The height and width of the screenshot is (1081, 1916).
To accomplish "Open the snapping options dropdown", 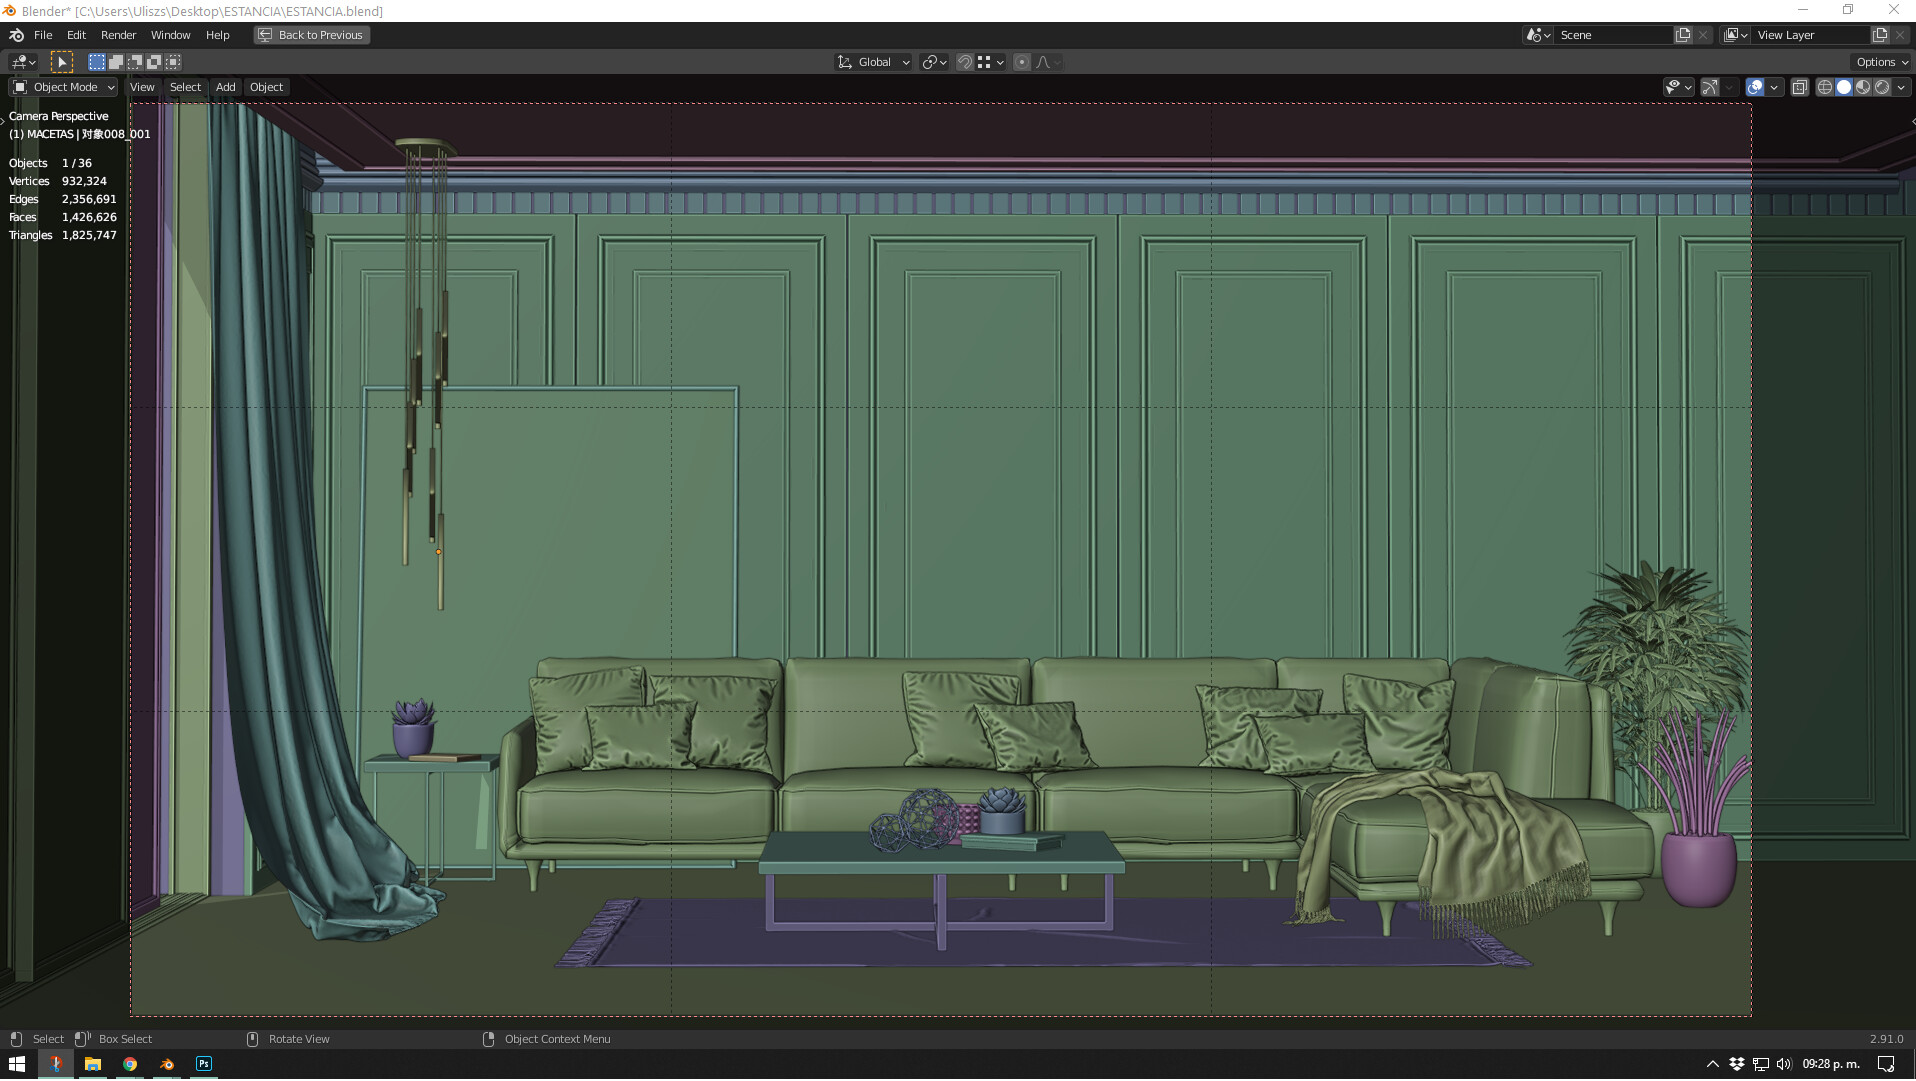I will tap(990, 62).
